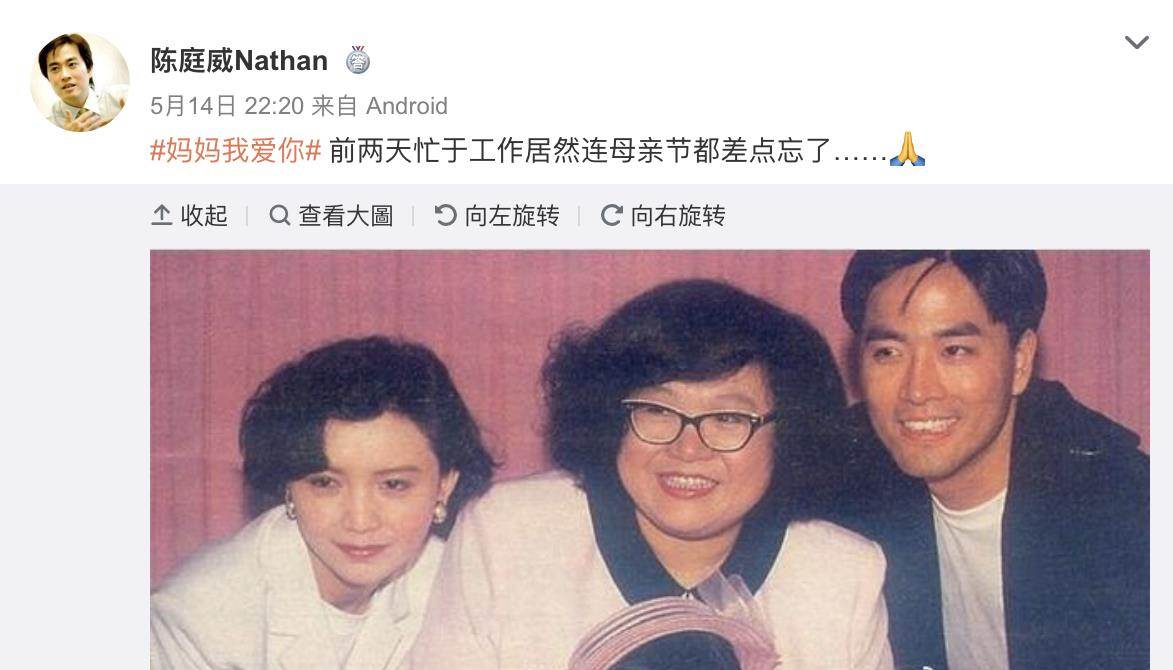The width and height of the screenshot is (1173, 670).
Task: Open the 陈庭威Nathan profile avatar
Action: point(80,82)
